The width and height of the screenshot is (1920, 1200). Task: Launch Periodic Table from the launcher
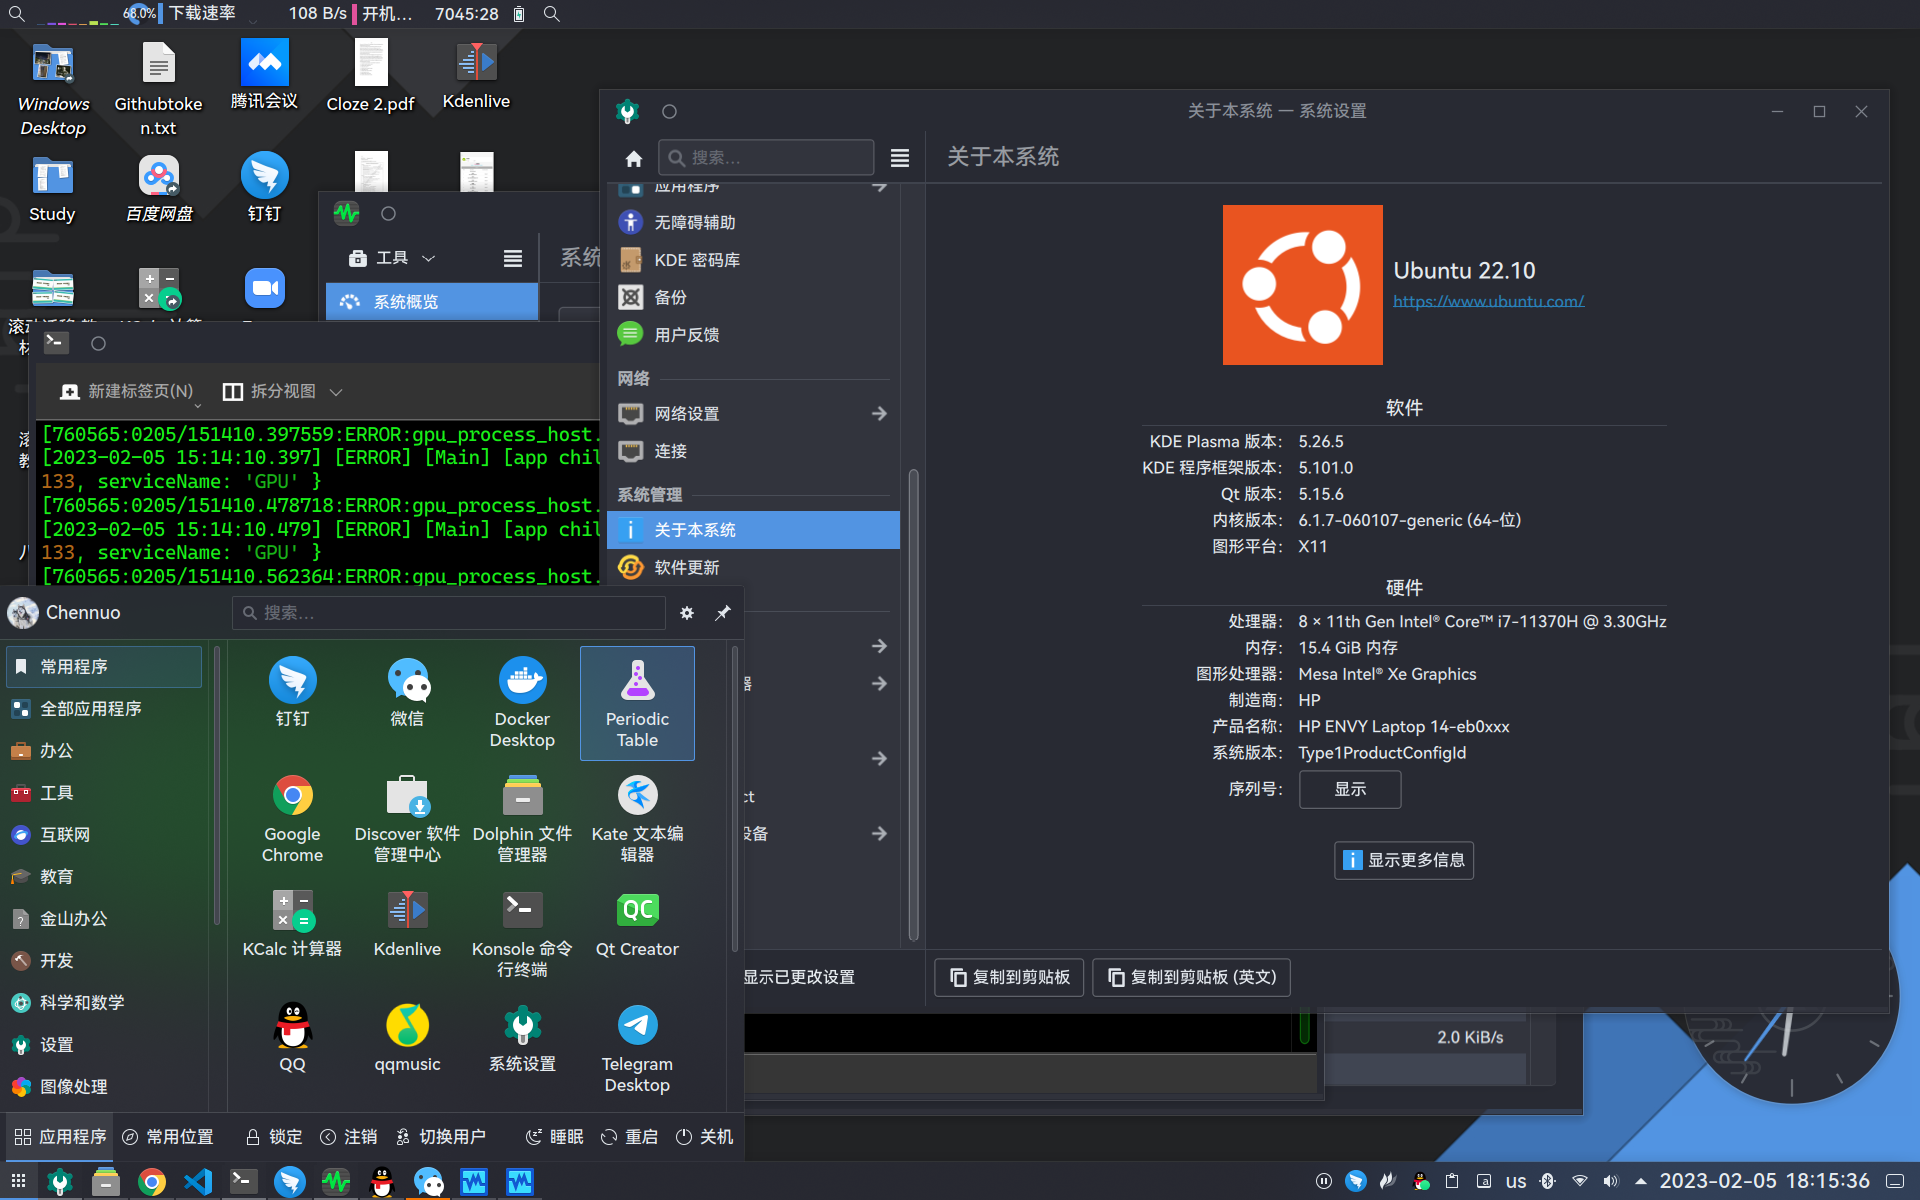coord(637,702)
